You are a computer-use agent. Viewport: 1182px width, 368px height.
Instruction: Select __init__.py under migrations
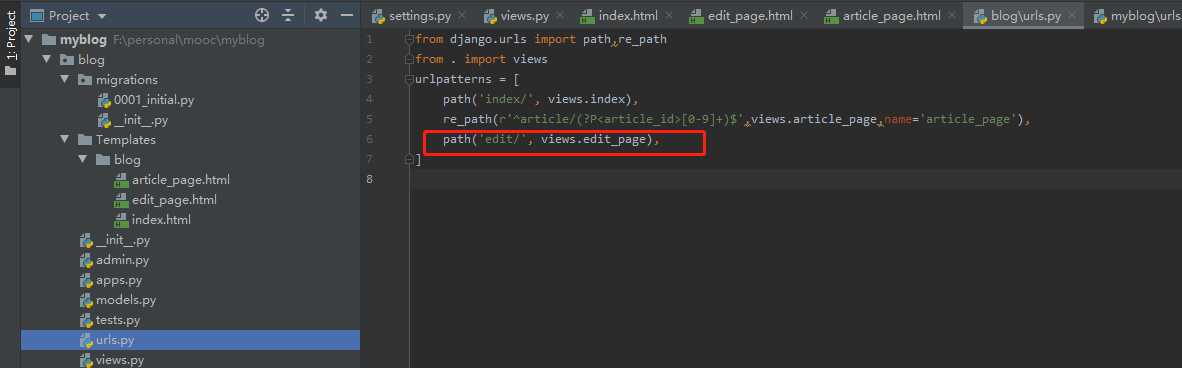(x=141, y=120)
